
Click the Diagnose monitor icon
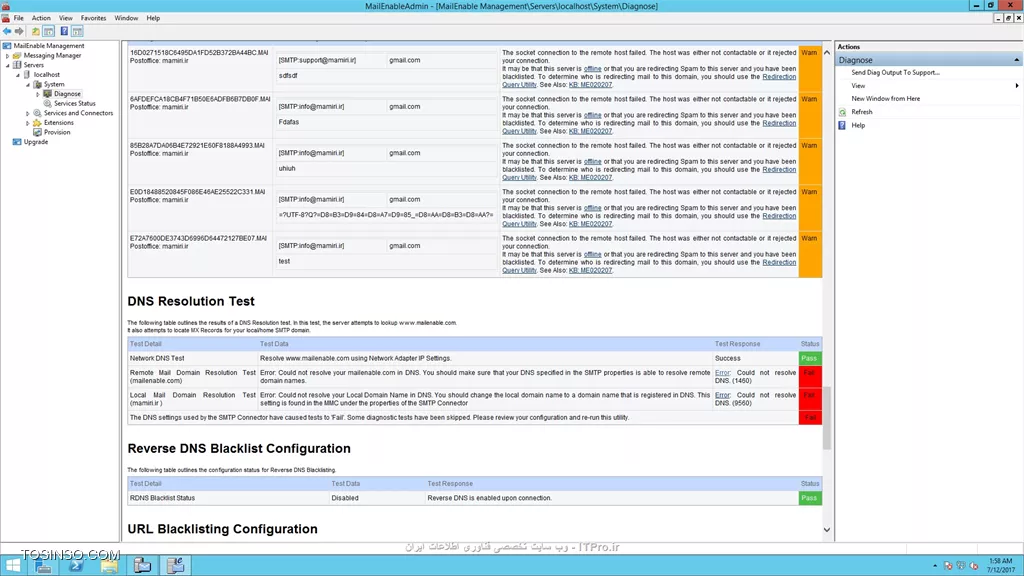click(x=47, y=94)
